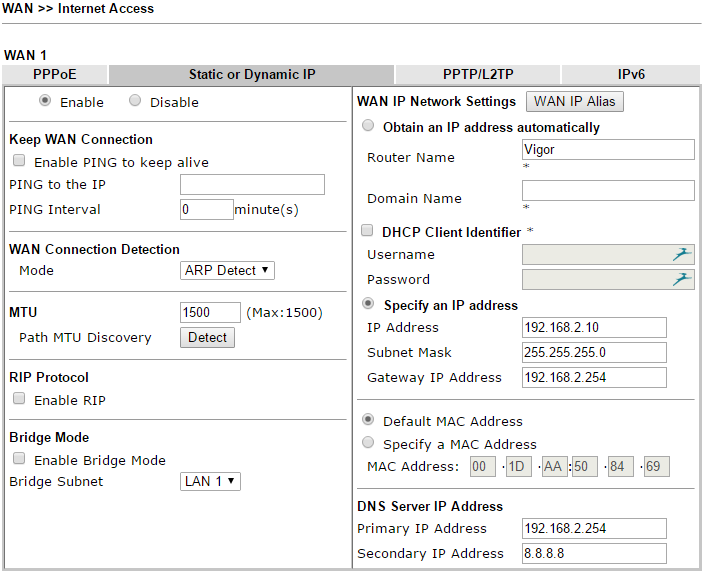706x580 pixels.
Task: Check DHCP Client Identifier checkbox
Action: [367, 231]
